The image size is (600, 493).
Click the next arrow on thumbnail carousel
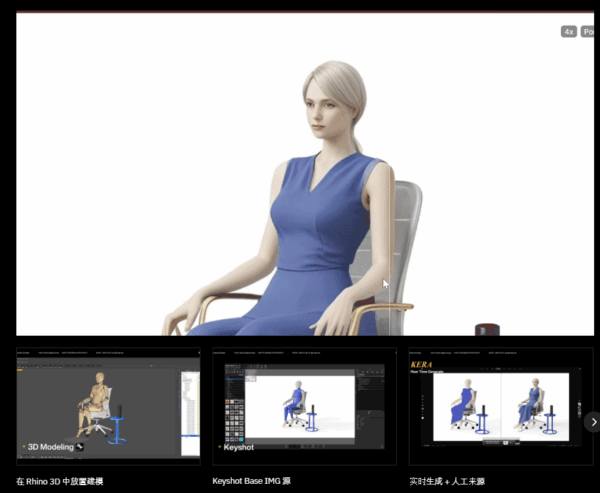(592, 422)
